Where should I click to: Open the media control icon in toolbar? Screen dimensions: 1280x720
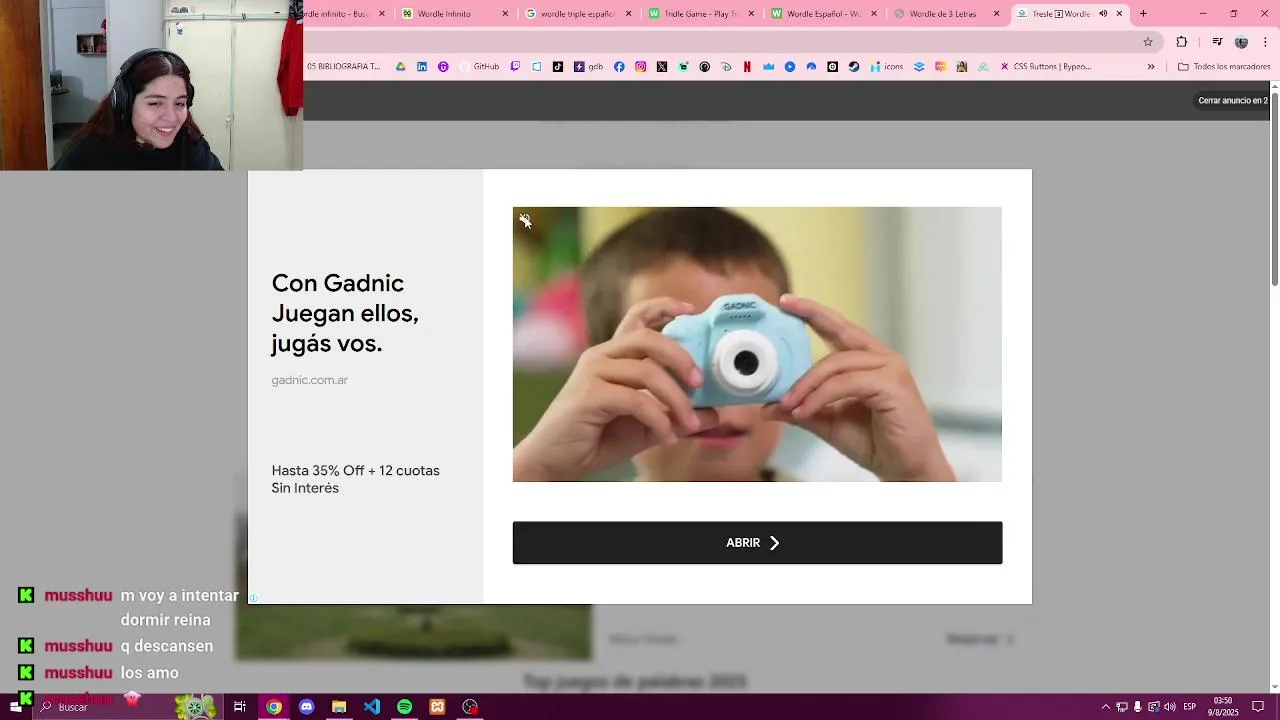tap(1217, 42)
